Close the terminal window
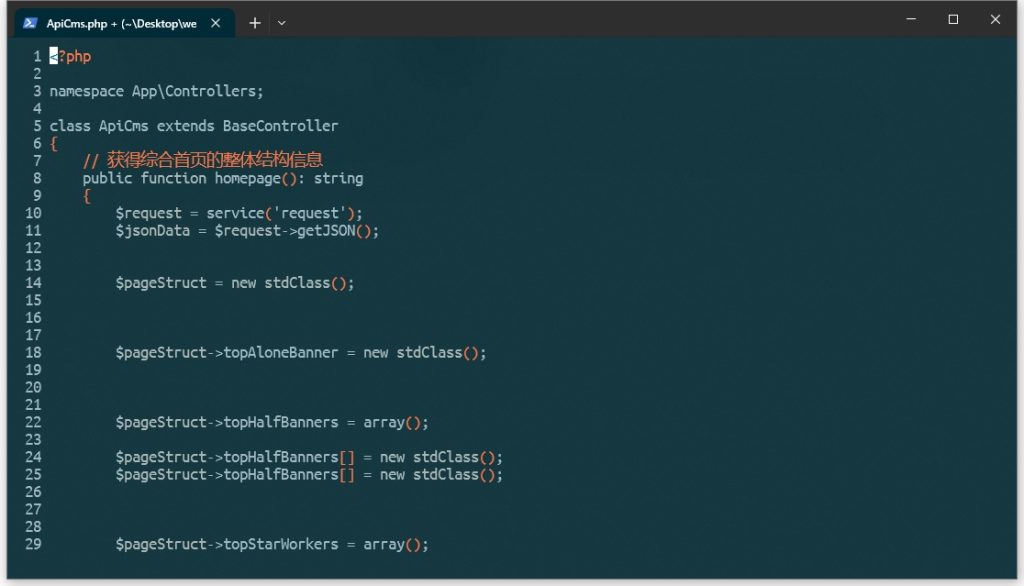The image size is (1024, 586). pos(995,20)
